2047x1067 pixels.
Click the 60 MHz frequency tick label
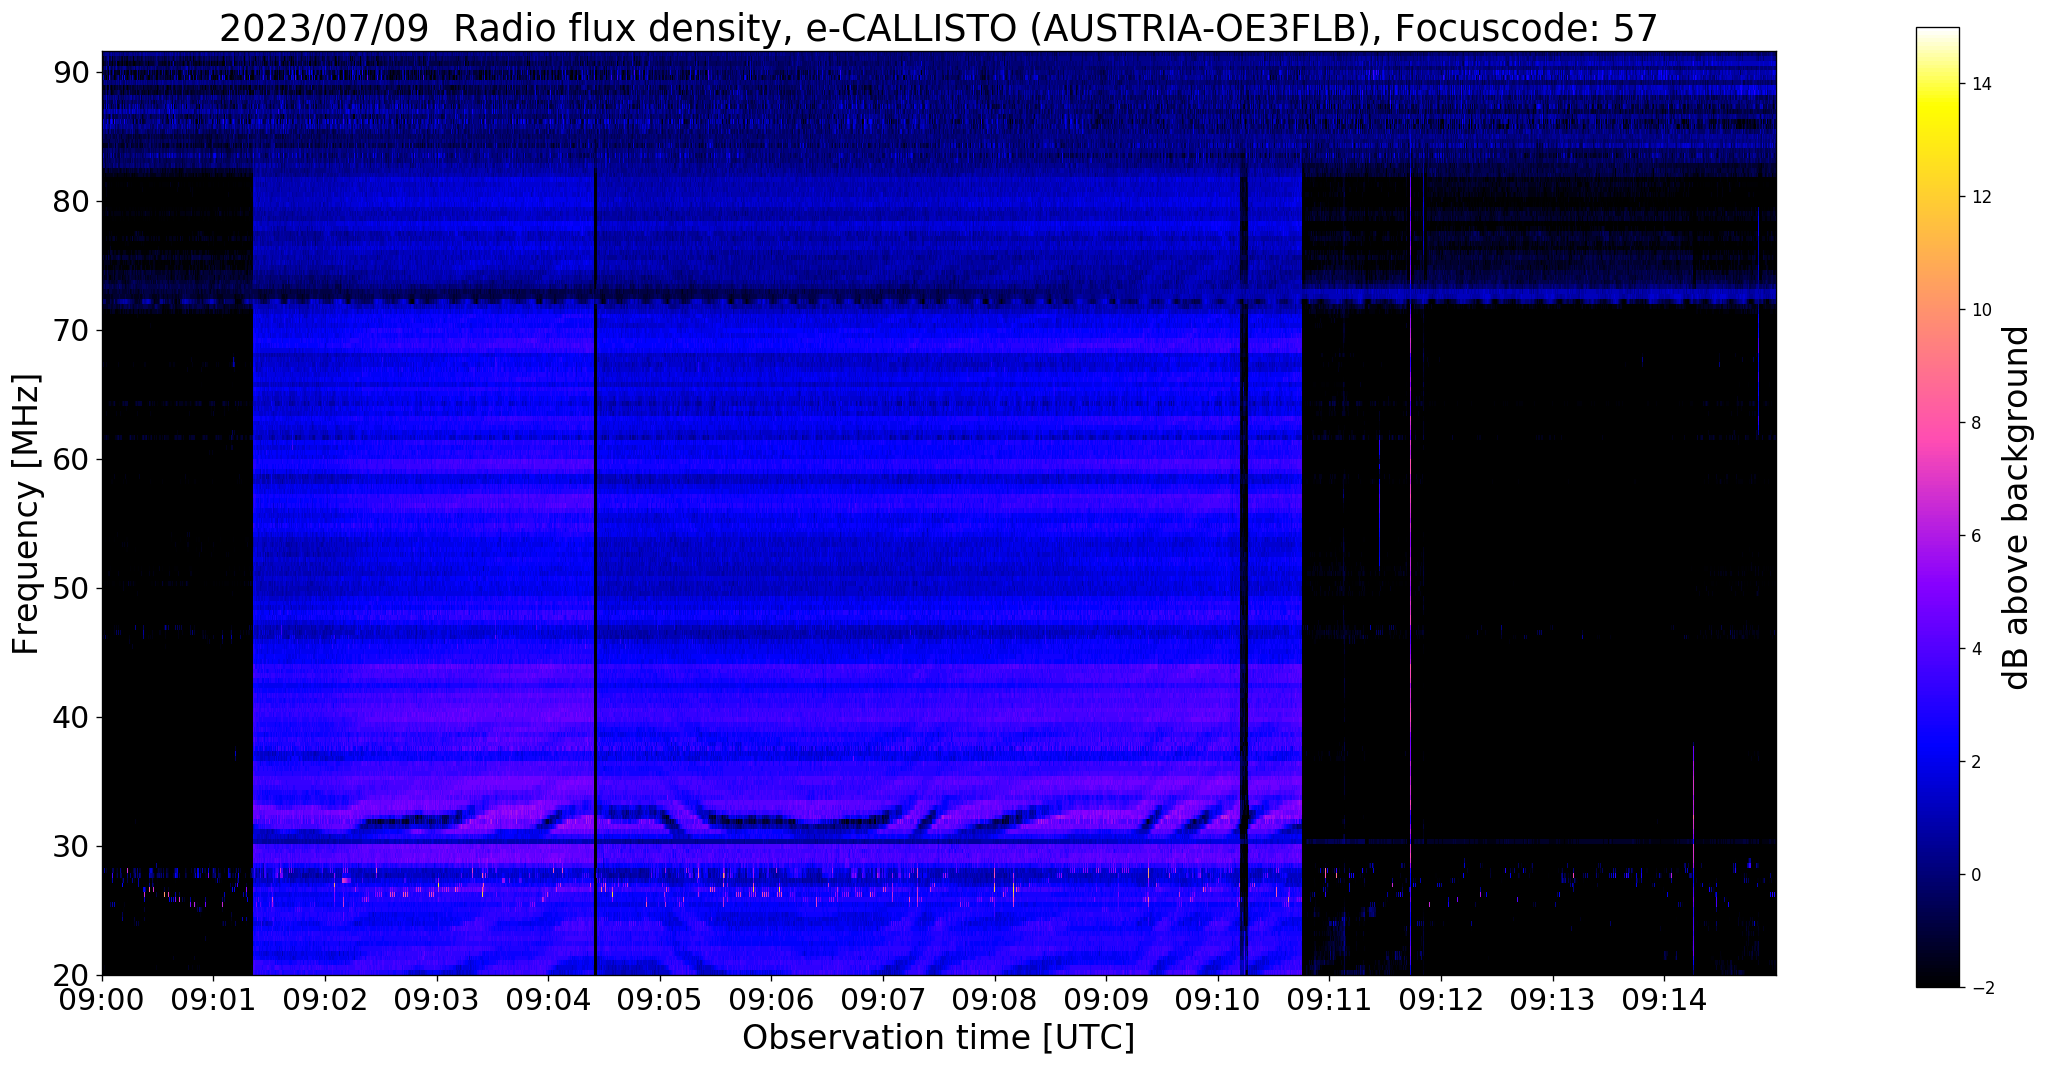72,459
